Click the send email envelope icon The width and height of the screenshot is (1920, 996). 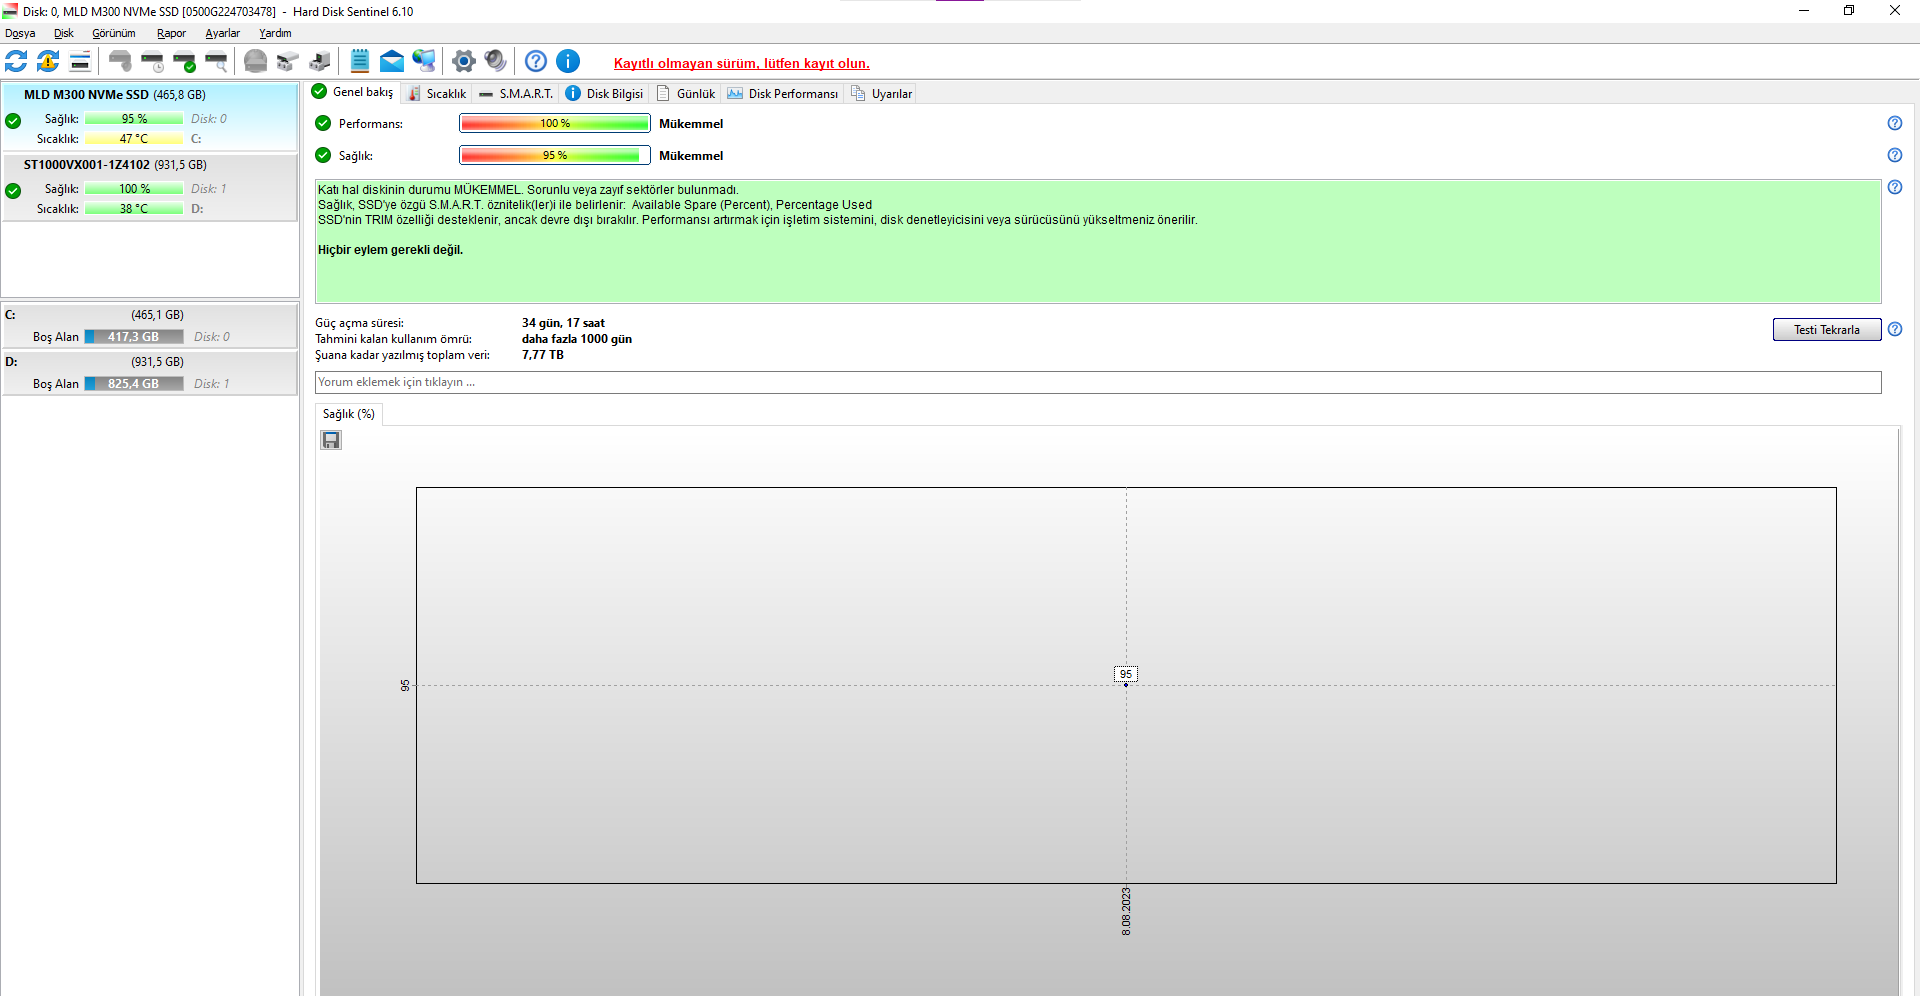(392, 61)
